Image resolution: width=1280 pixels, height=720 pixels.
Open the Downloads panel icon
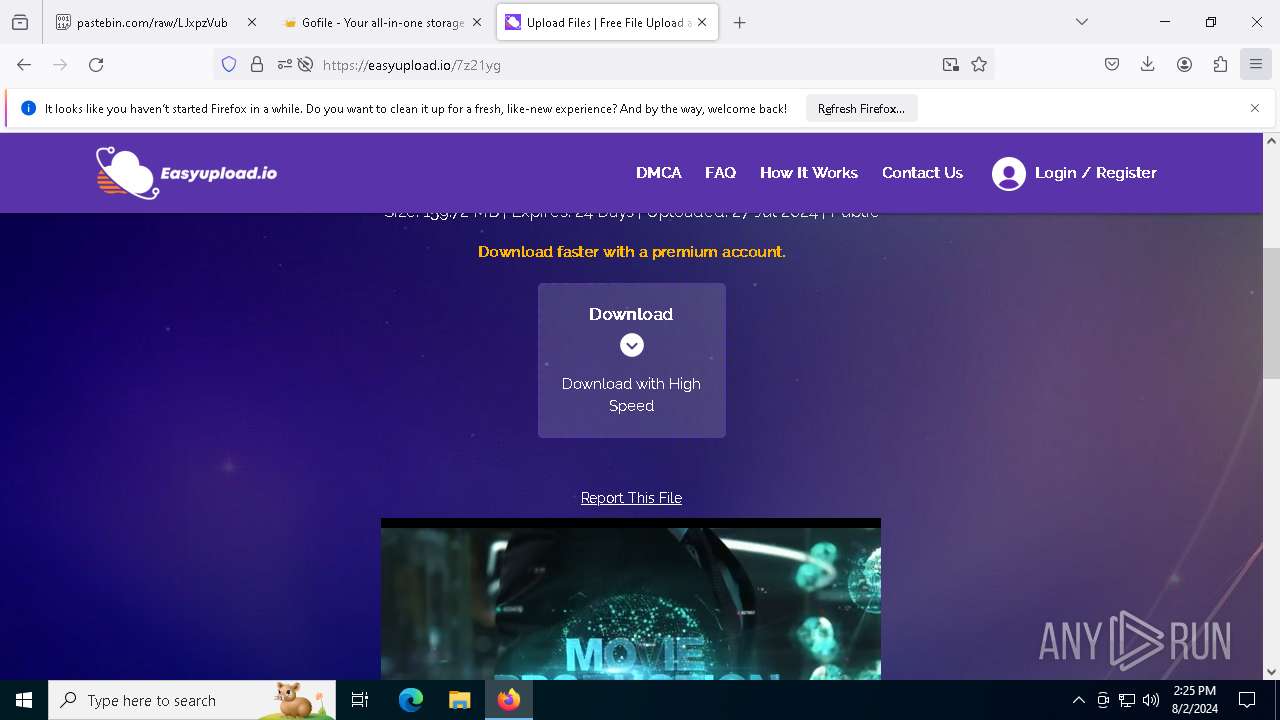tap(1148, 65)
